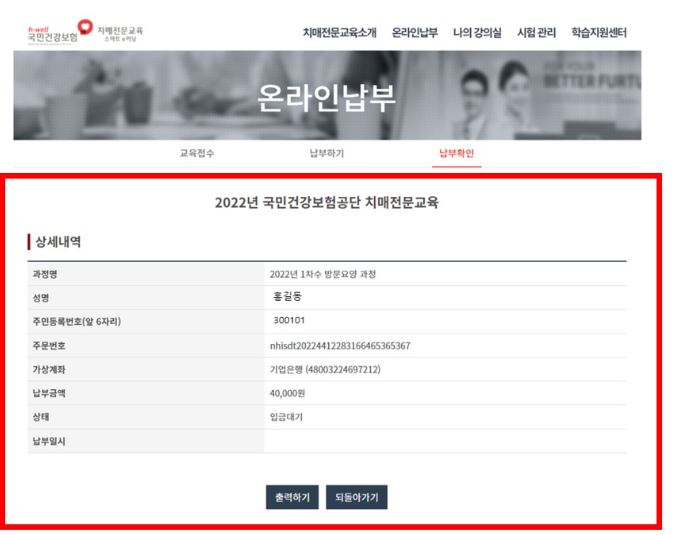Go to 나의 강의실 menu

477,32
